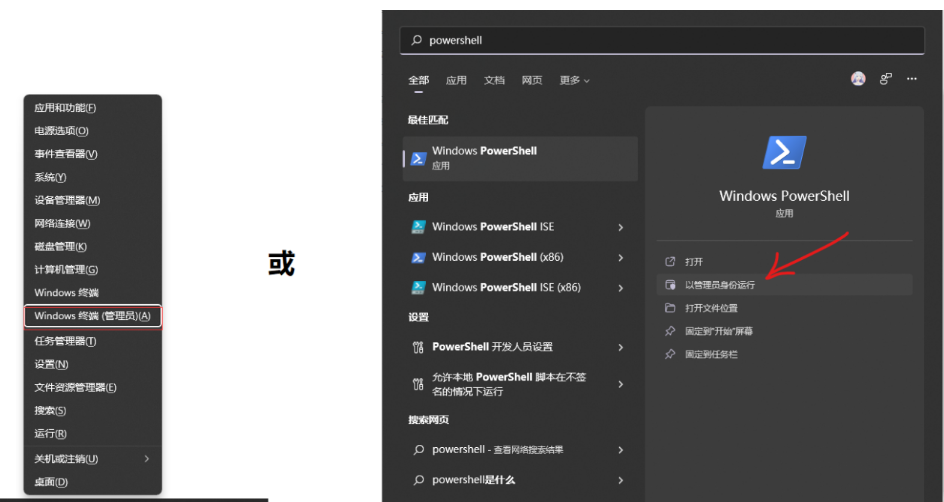Click the Windows PowerShell ISE (x86) icon
944x502 pixels.
tap(418, 288)
